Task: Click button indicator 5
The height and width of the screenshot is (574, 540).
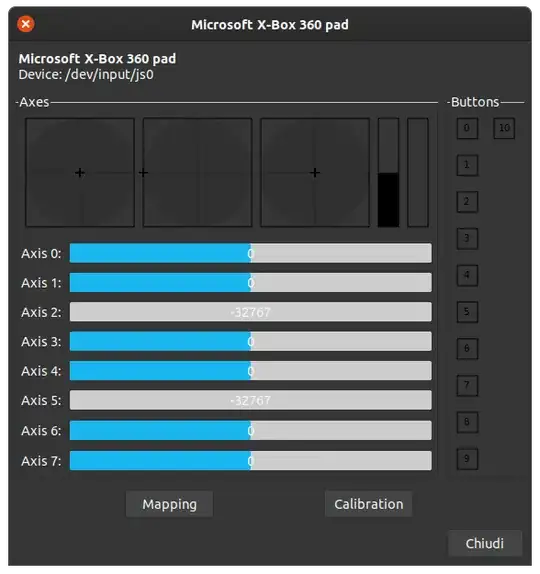Action: tap(467, 312)
